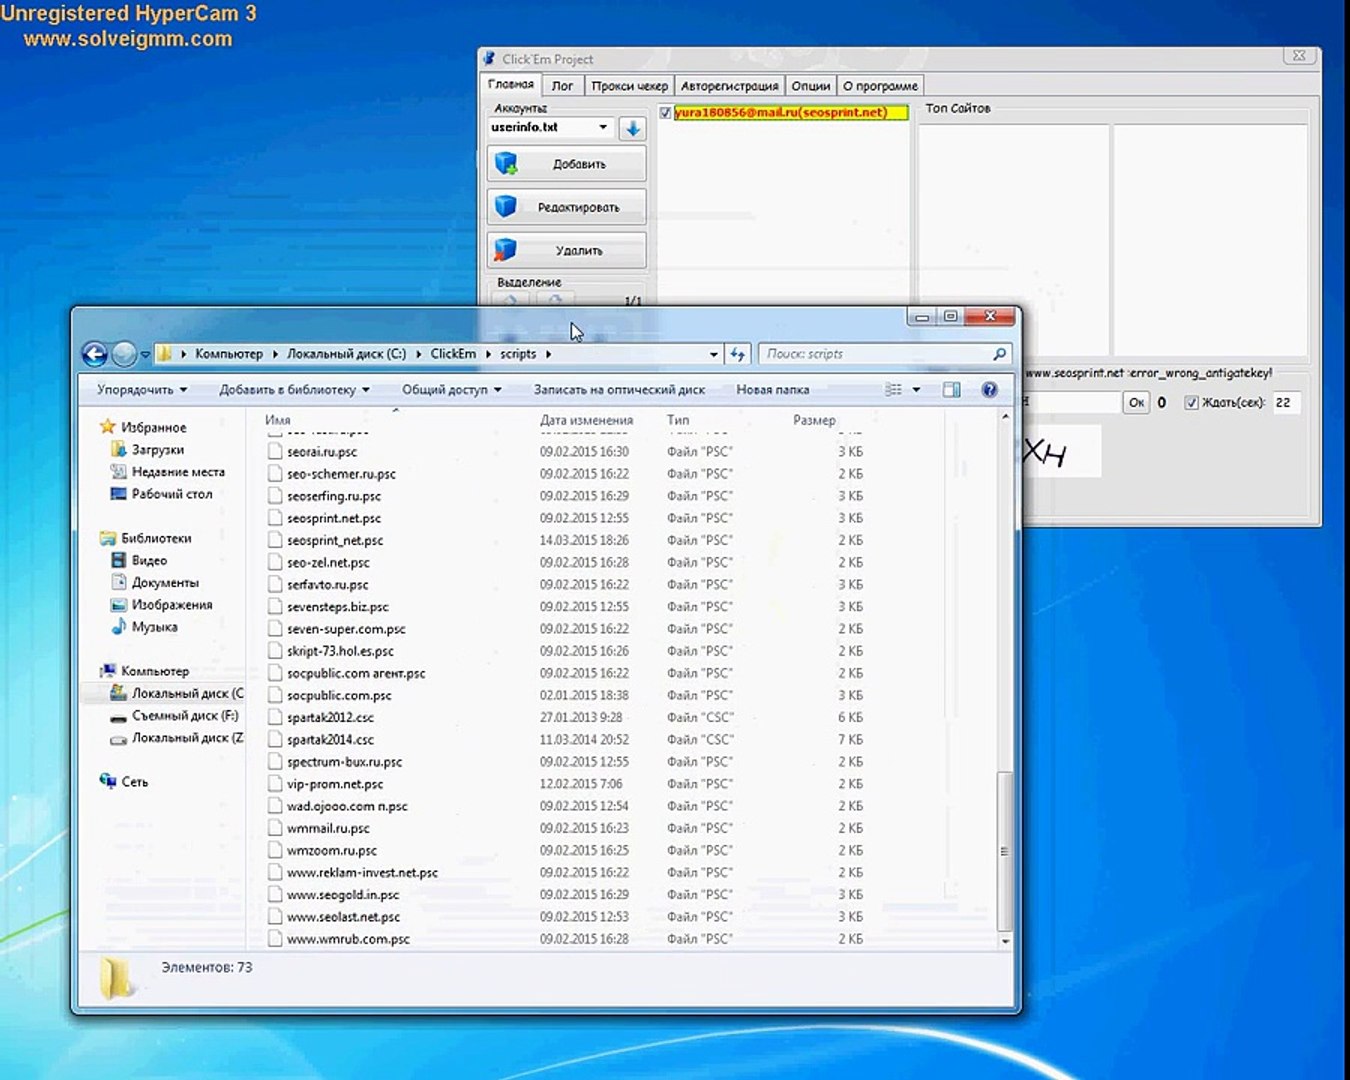Switch to the Прокси чекер tab
Image resolution: width=1350 pixels, height=1080 pixels.
pos(629,86)
